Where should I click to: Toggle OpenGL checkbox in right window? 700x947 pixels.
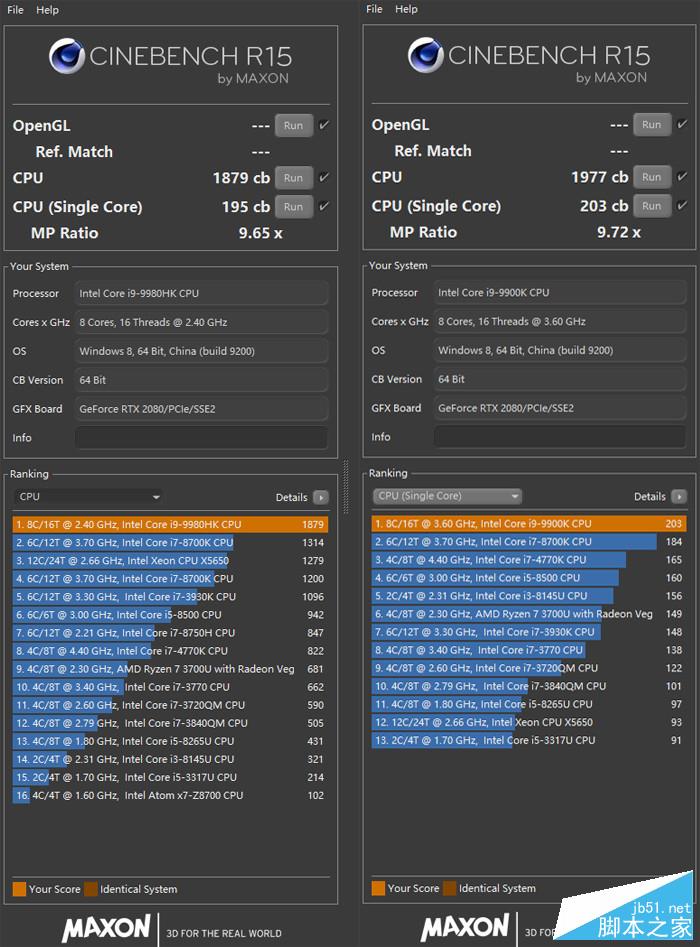pyautogui.click(x=682, y=124)
